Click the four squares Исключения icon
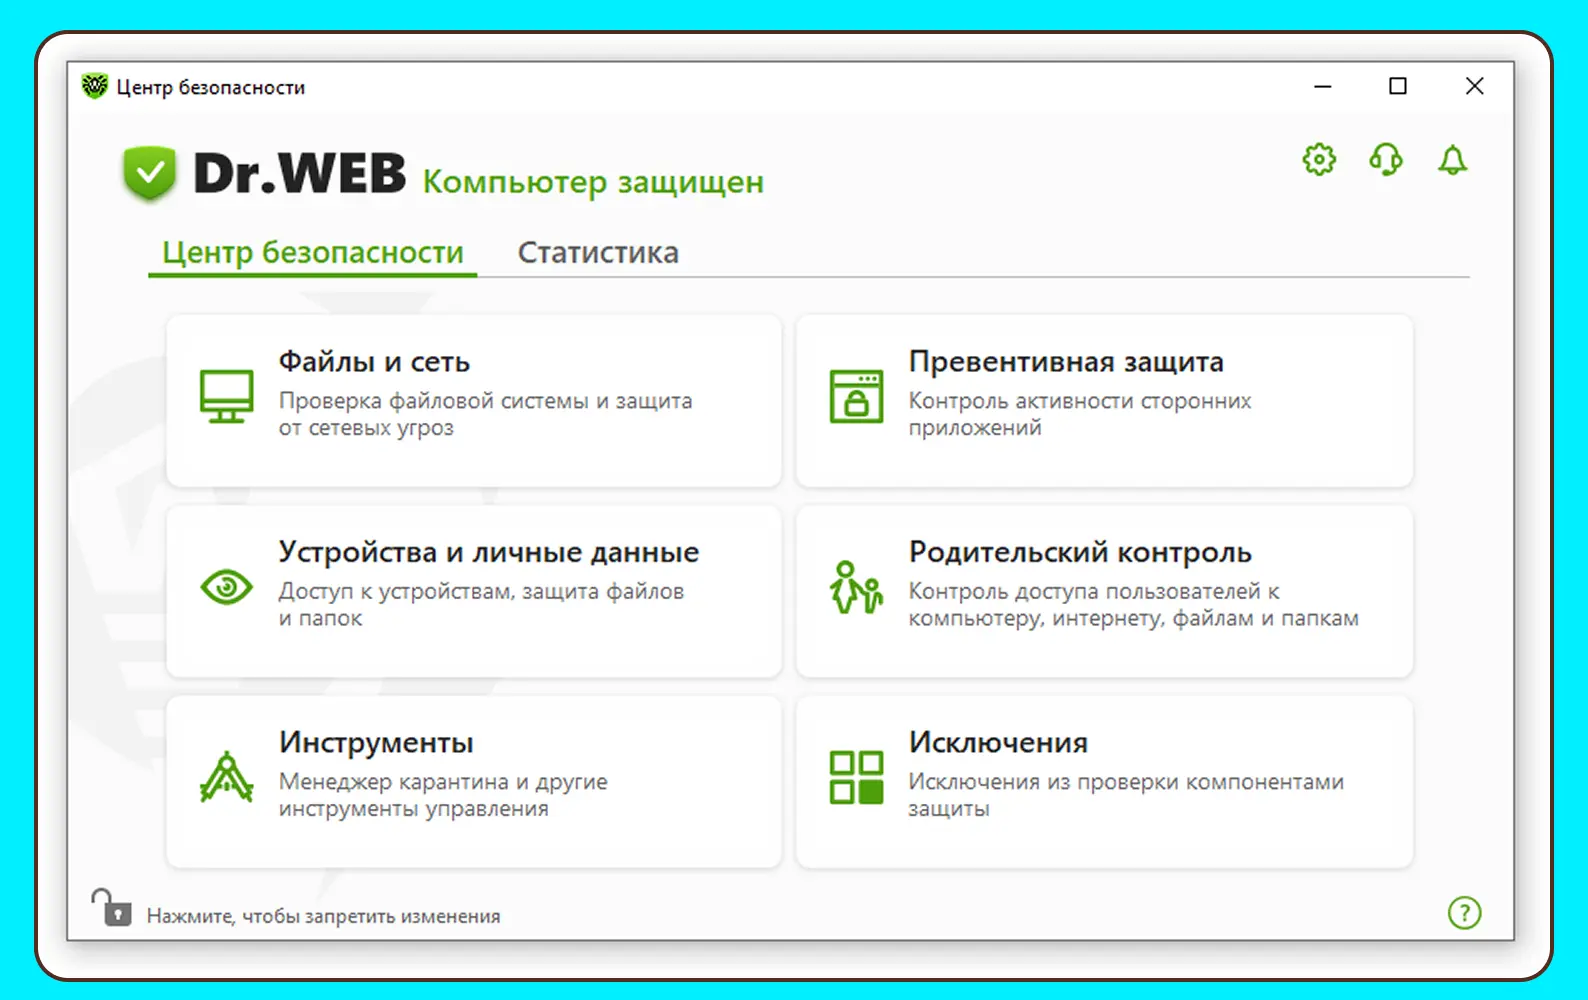The width and height of the screenshot is (1588, 1000). click(856, 777)
